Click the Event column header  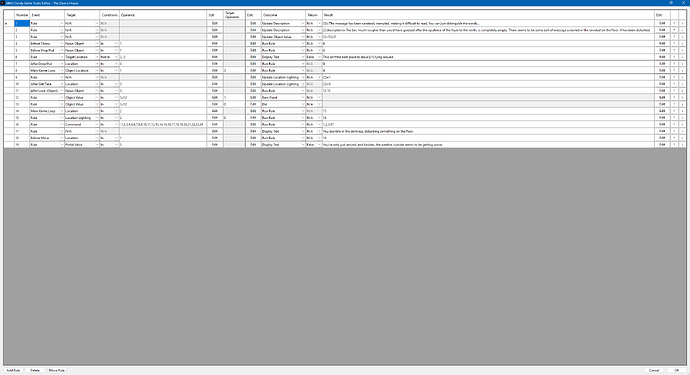point(47,15)
